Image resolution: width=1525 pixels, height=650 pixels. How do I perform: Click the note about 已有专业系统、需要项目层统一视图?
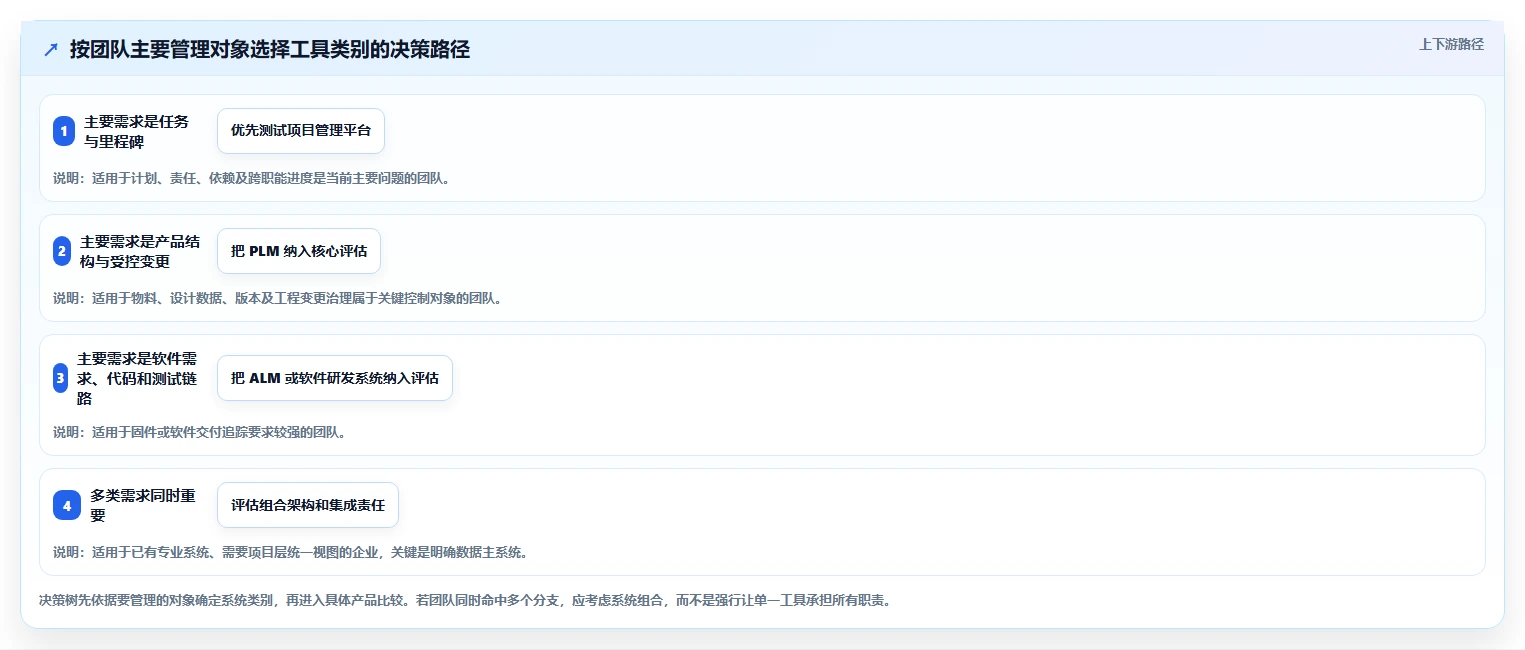[x=290, y=552]
